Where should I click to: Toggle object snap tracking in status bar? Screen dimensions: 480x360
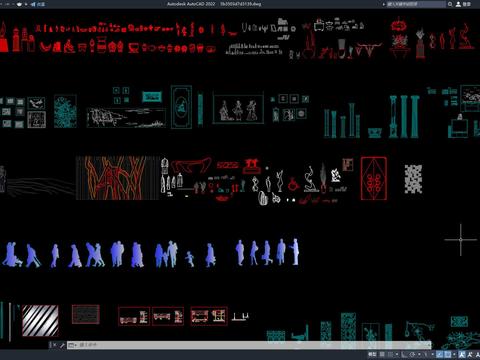[439, 354]
